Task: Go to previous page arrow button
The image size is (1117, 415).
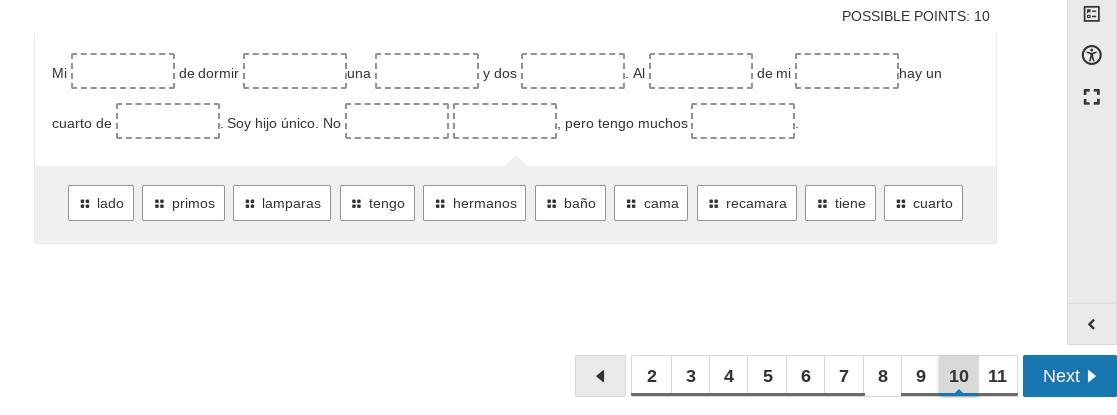Action: point(601,376)
